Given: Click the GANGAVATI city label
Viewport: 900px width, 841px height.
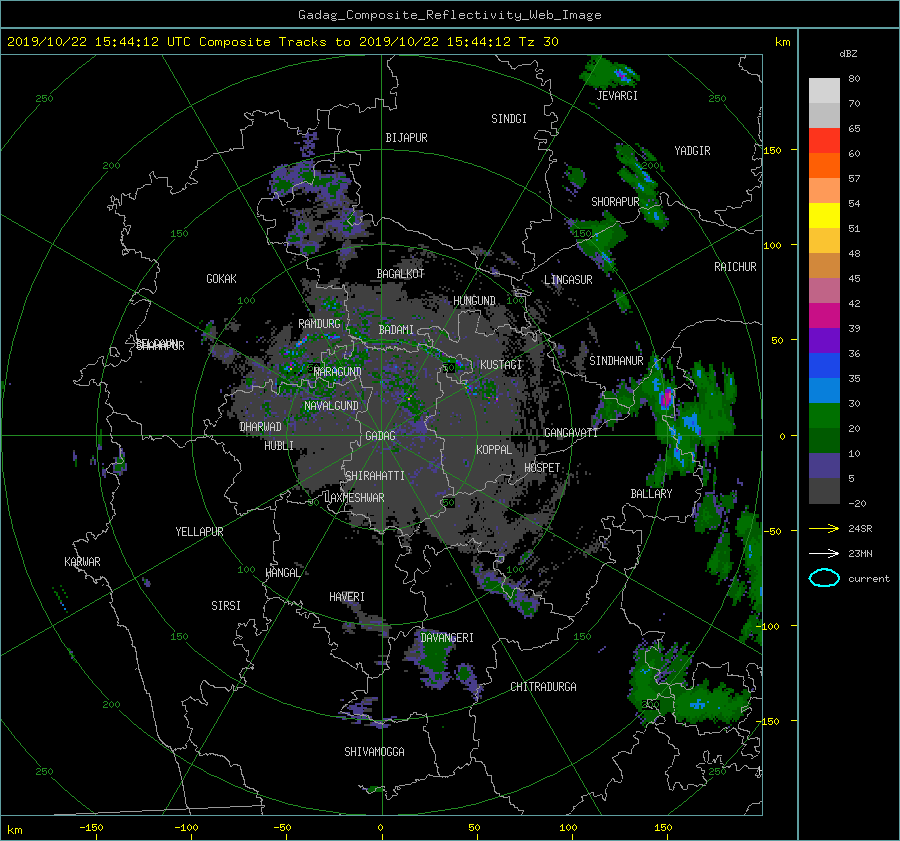Looking at the screenshot, I should tap(571, 433).
